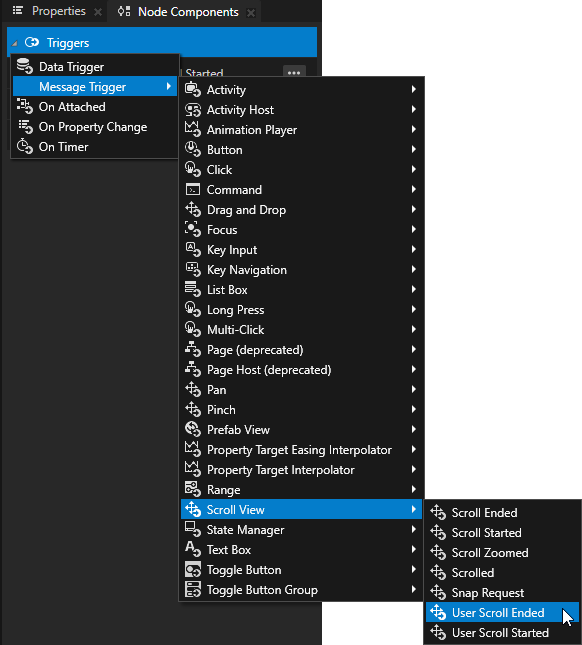Viewport: 582px width, 645px height.
Task: Choose Data Trigger from the menu
Action: pyautogui.click(x=95, y=66)
